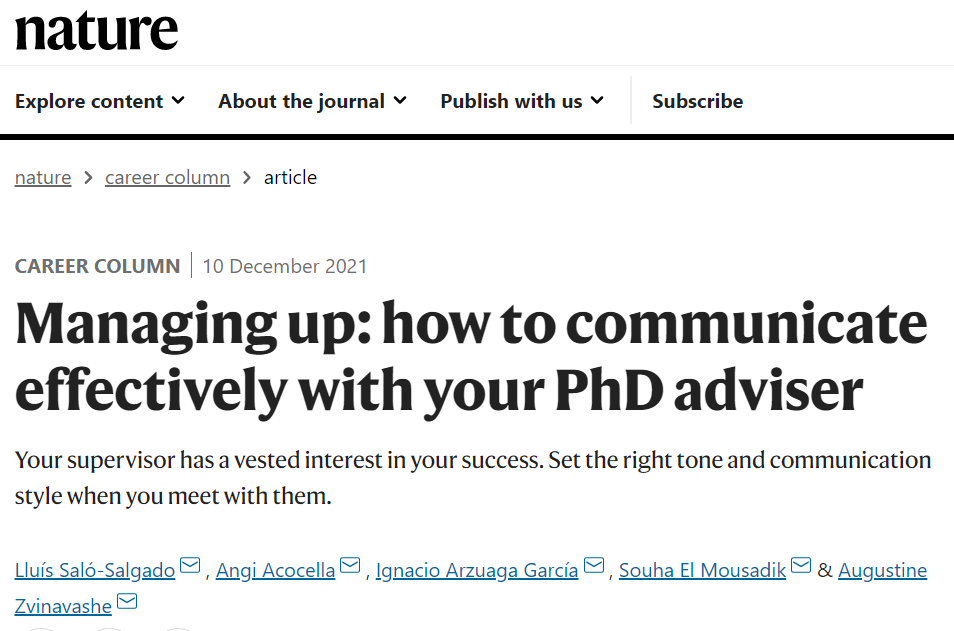Open the Explore content menu
Image resolution: width=954 pixels, height=631 pixels.
click(89, 101)
